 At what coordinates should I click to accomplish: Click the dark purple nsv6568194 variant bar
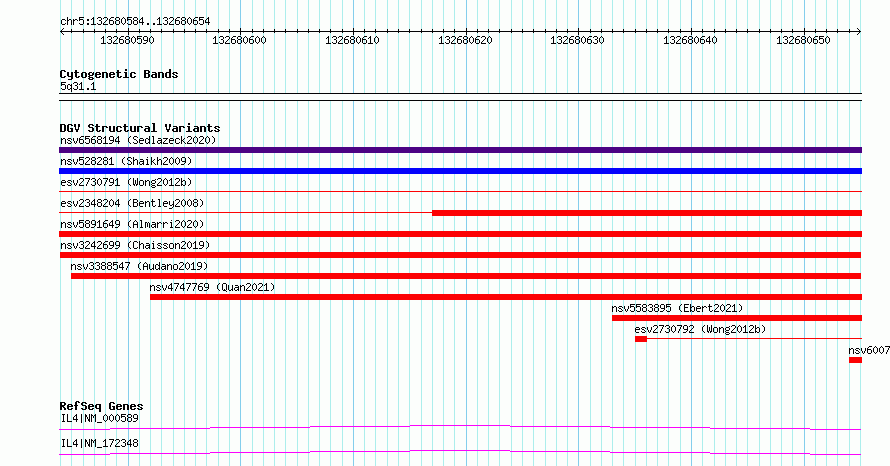coord(460,150)
